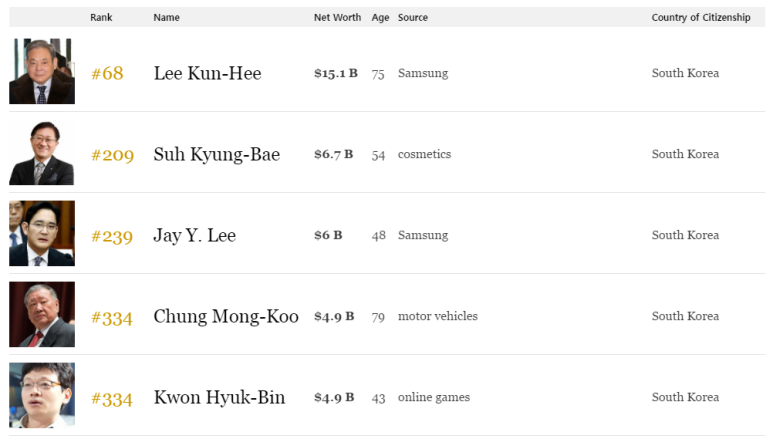773x439 pixels.
Task: Click the #68 rank number
Action: coord(107,74)
